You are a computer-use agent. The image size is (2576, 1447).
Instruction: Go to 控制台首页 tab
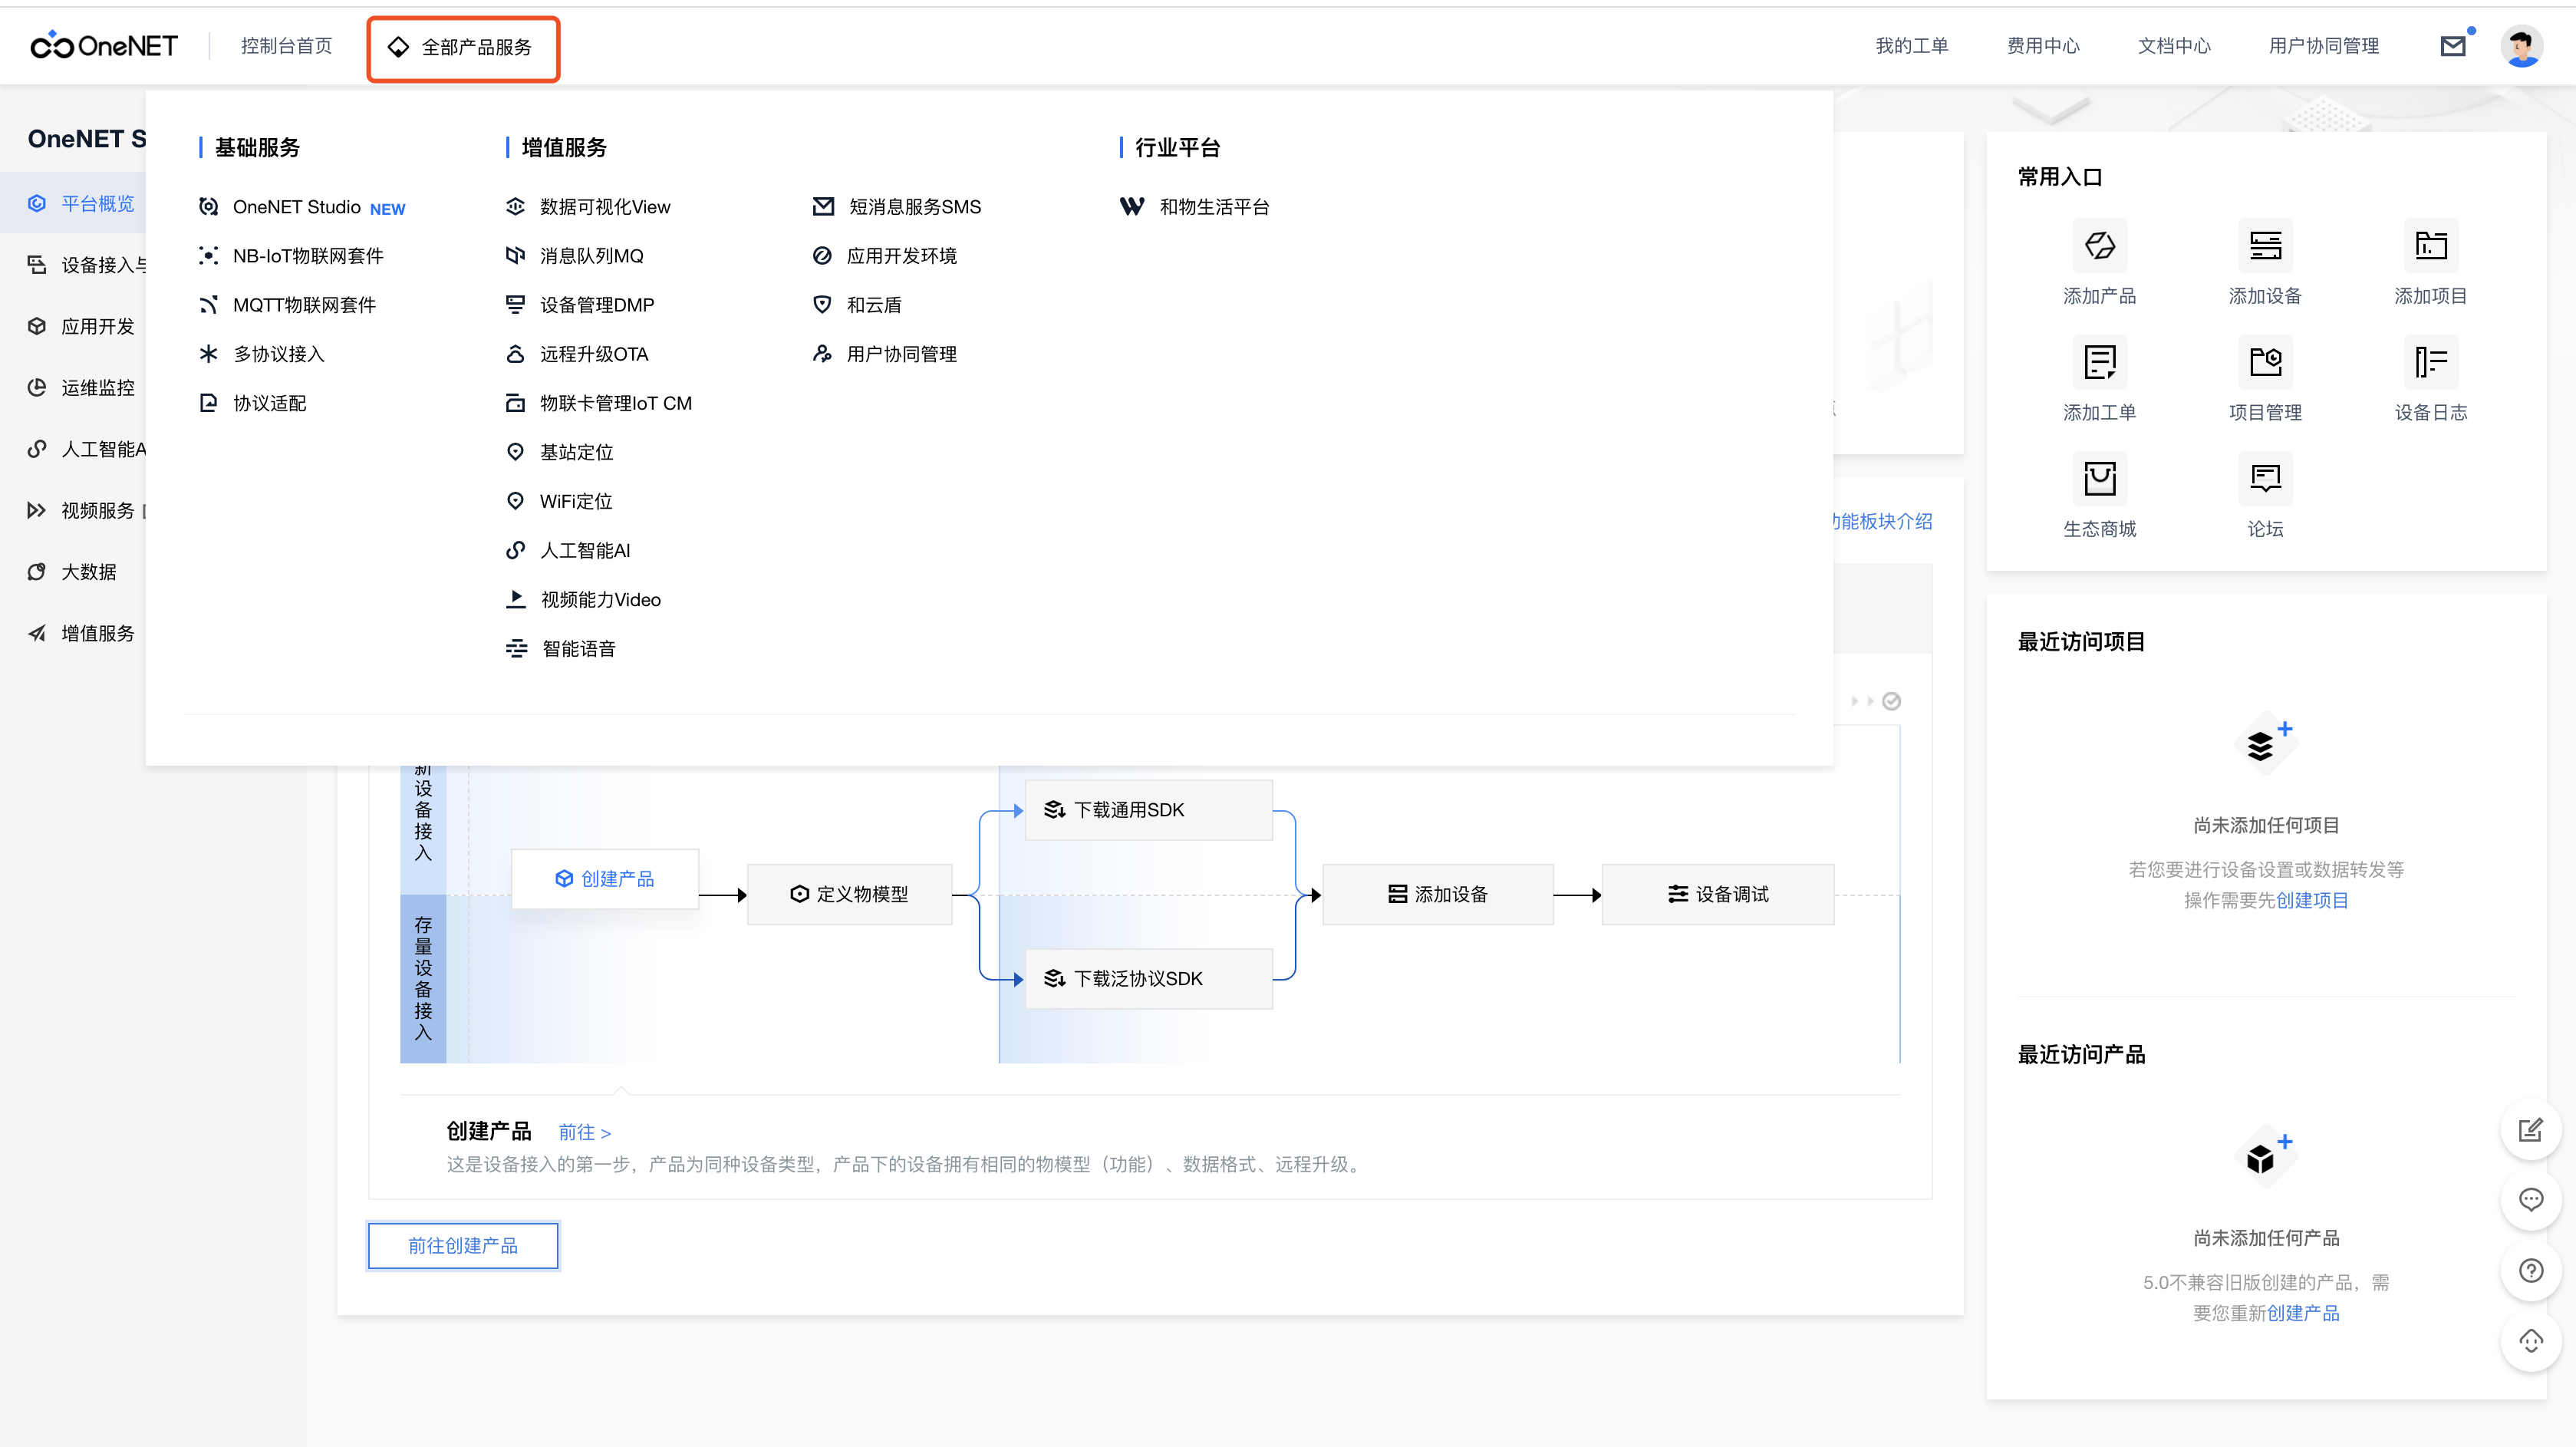[286, 46]
